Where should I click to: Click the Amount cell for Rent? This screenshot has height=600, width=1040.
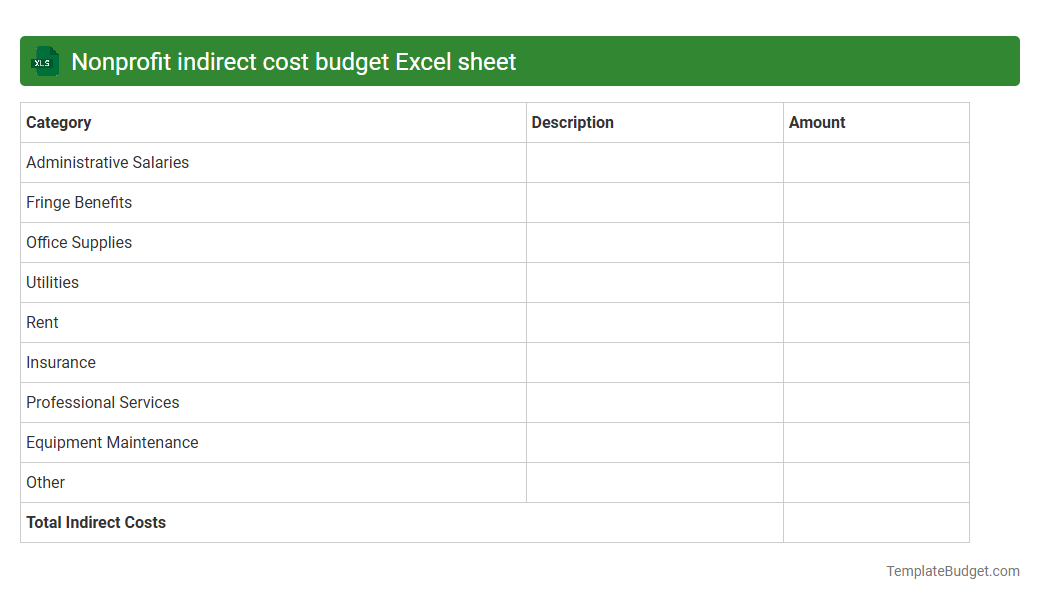click(x=876, y=322)
